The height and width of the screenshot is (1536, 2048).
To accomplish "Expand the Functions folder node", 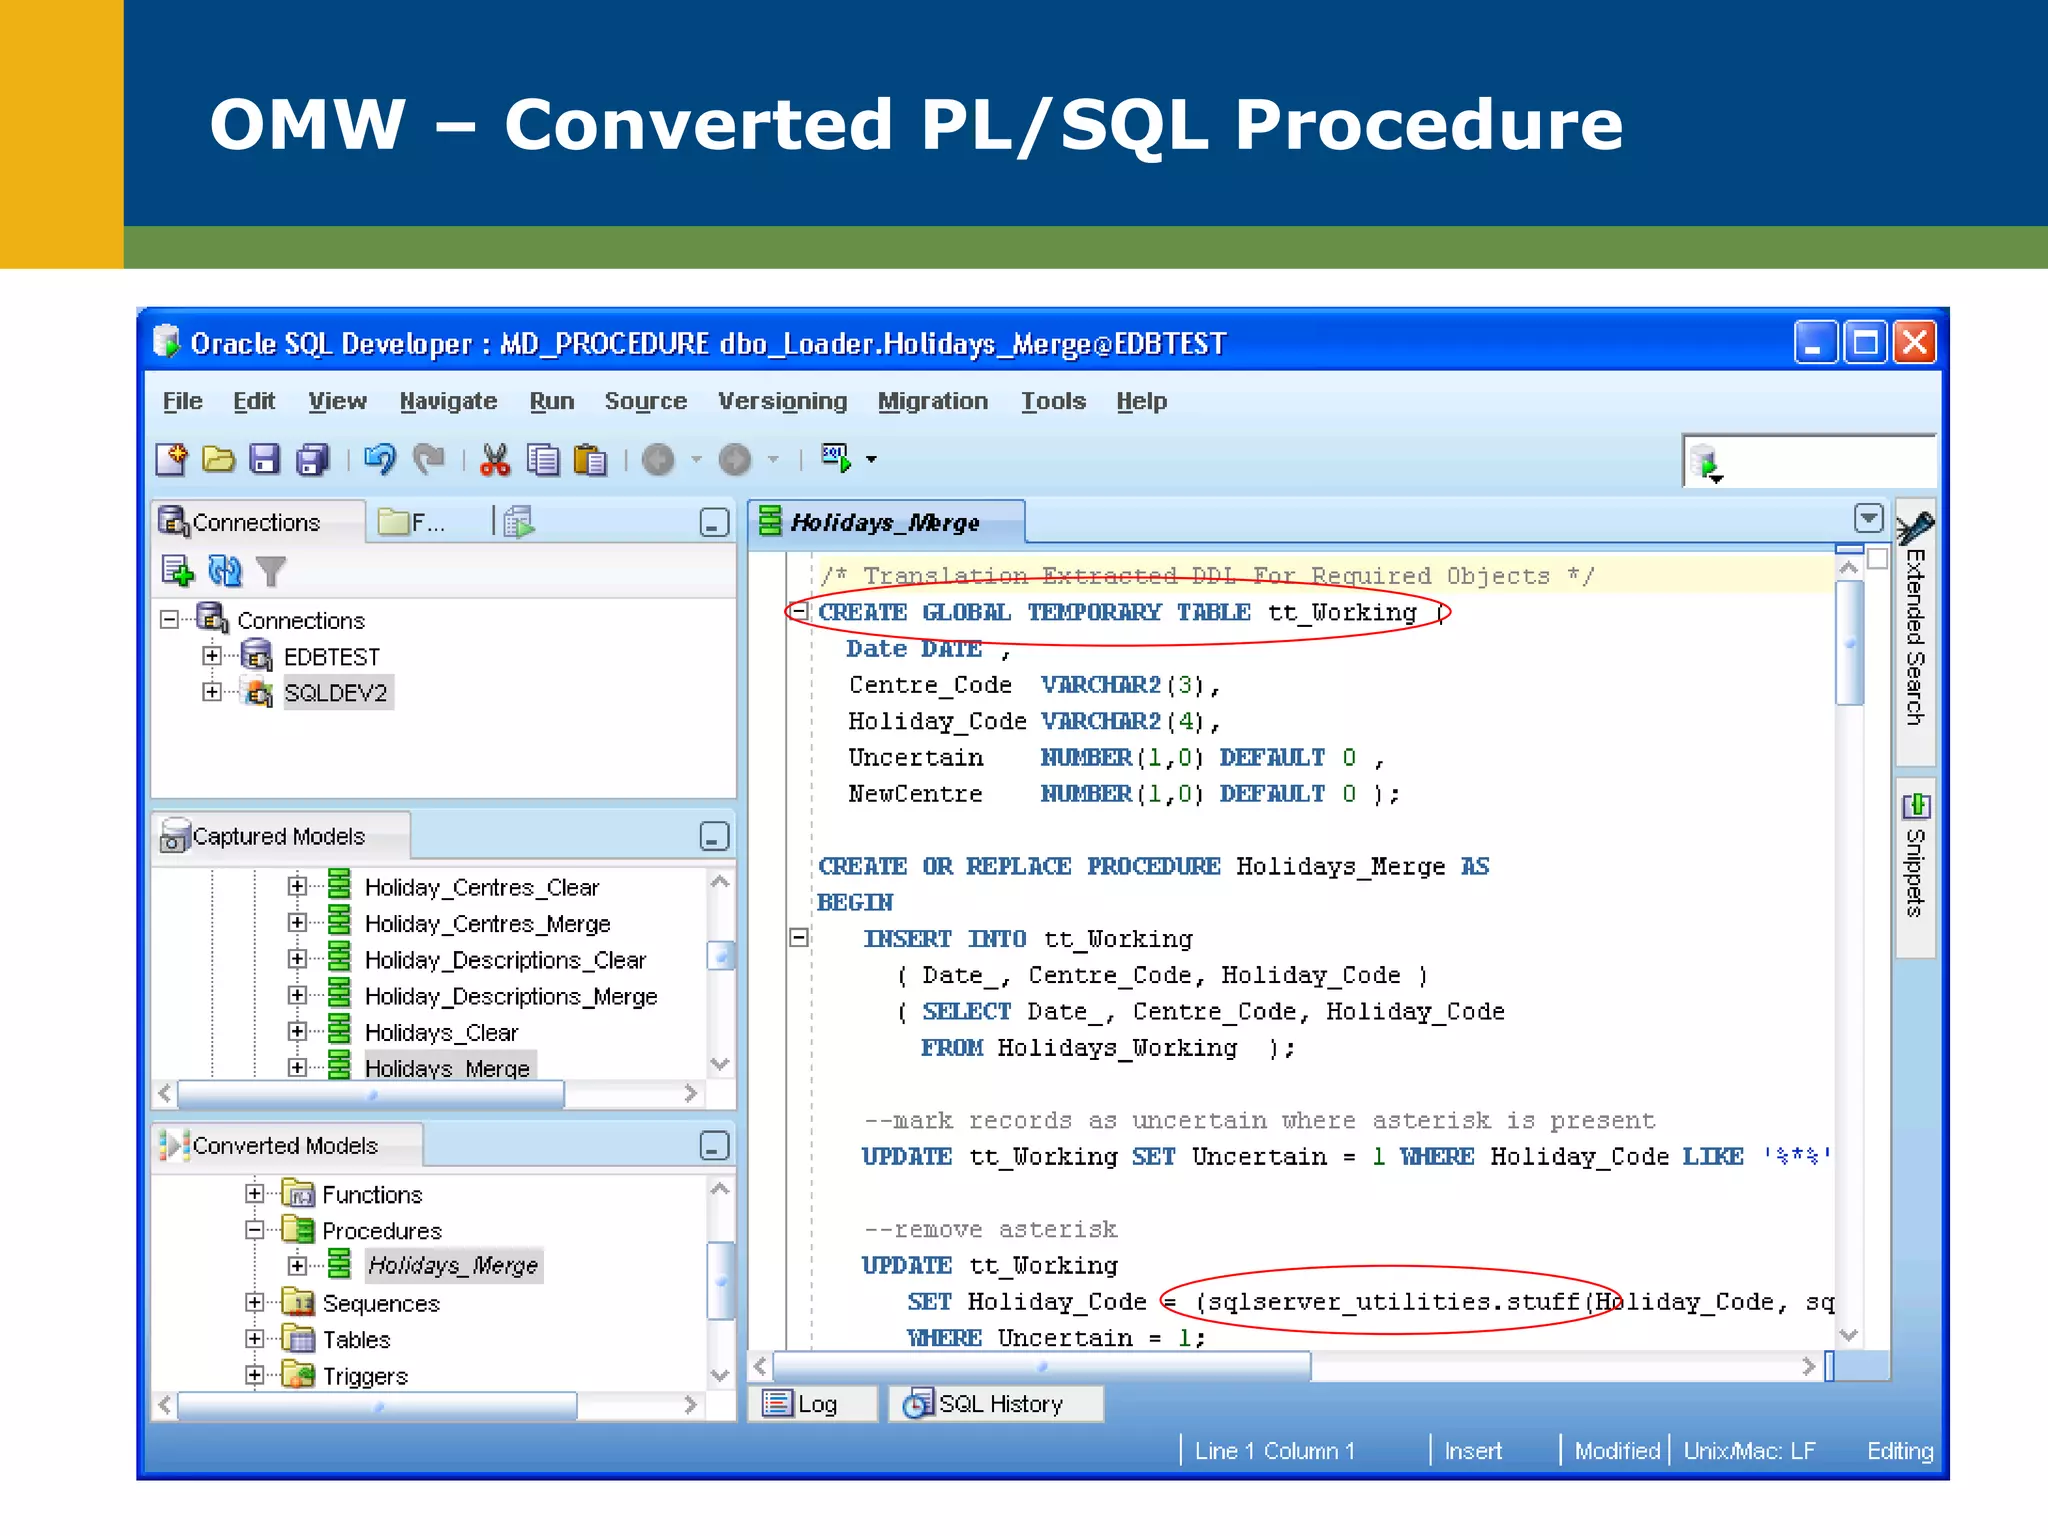I will tap(254, 1194).
